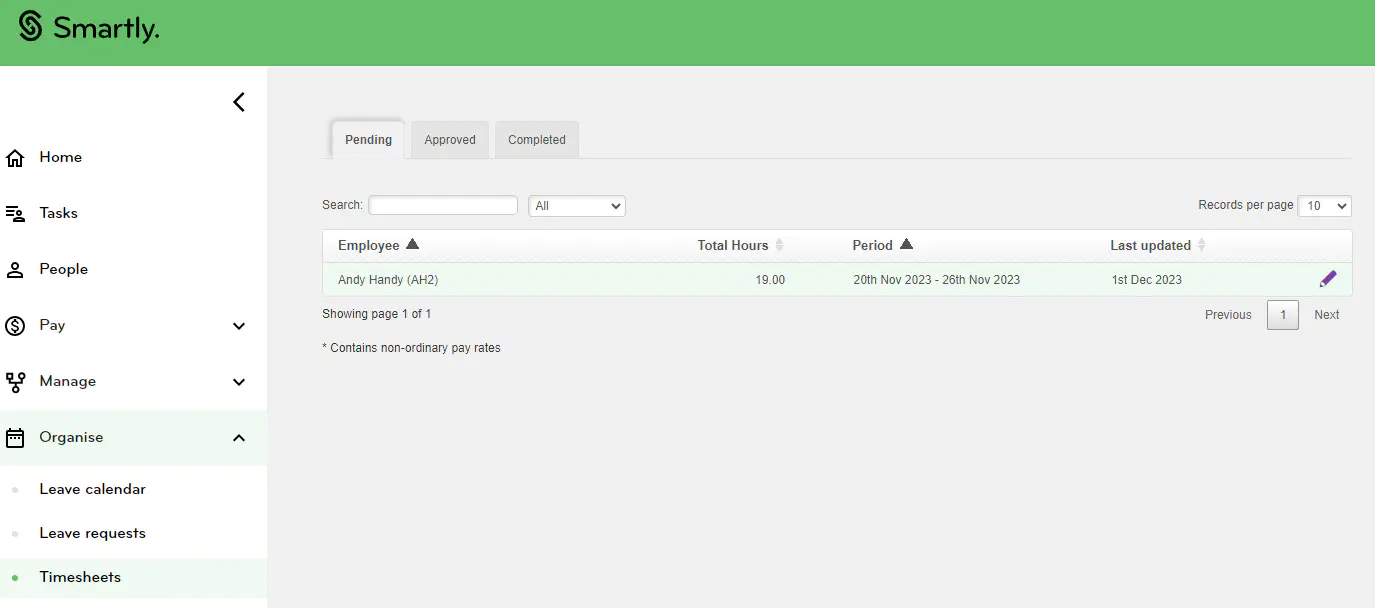Click the Smartly logo in the header
Screen dimensions: 1375x608
(88, 29)
